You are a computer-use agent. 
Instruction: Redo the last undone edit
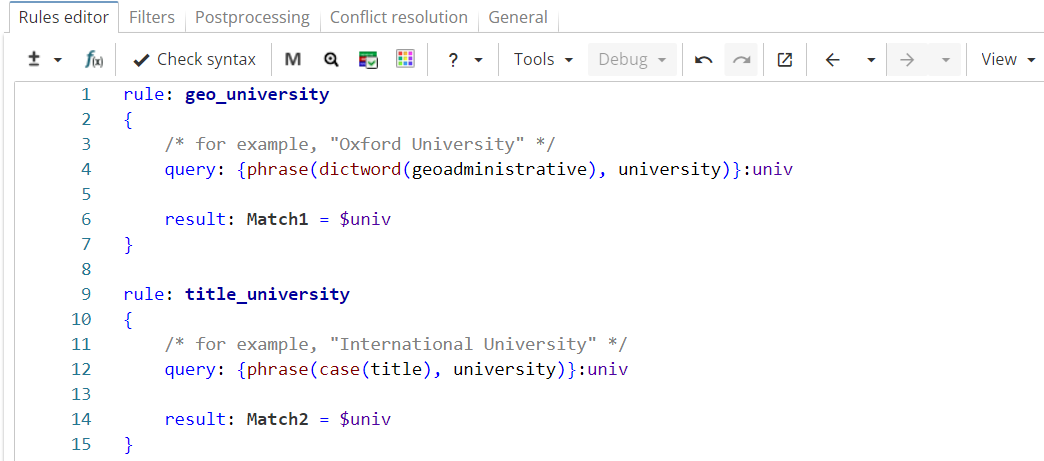pyautogui.click(x=741, y=60)
